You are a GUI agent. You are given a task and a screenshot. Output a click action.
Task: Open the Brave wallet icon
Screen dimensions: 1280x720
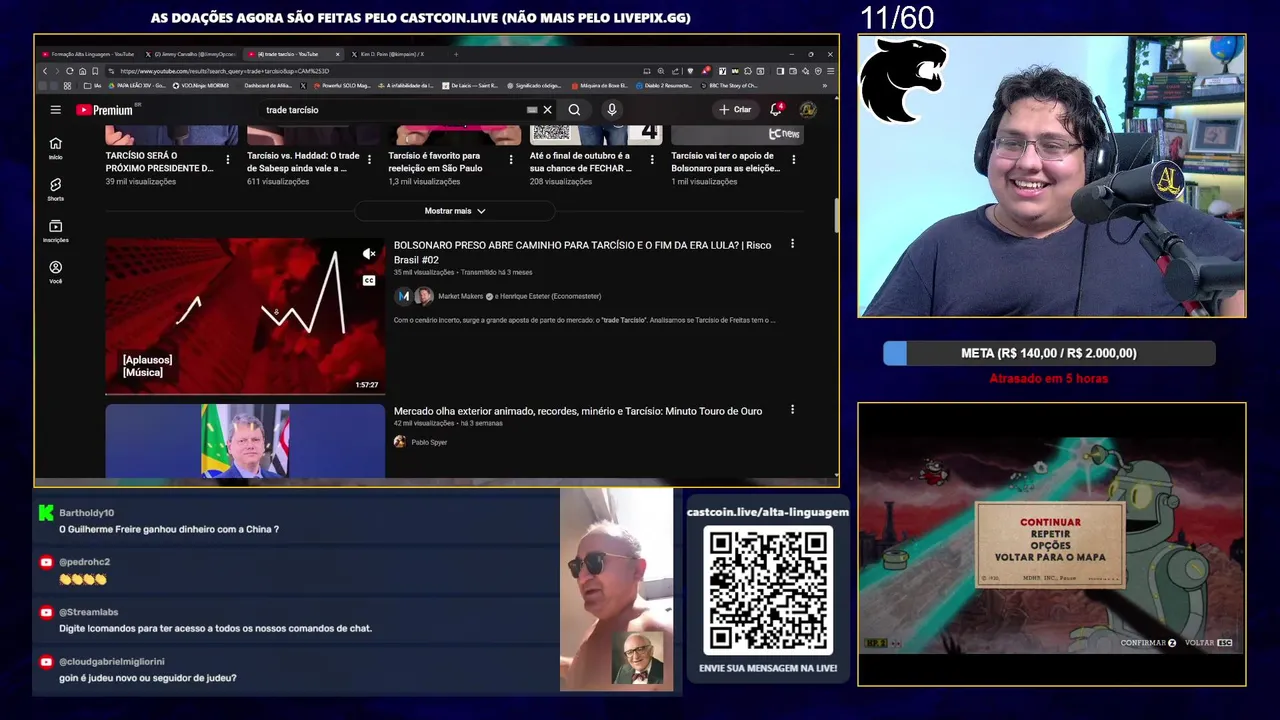click(x=793, y=71)
